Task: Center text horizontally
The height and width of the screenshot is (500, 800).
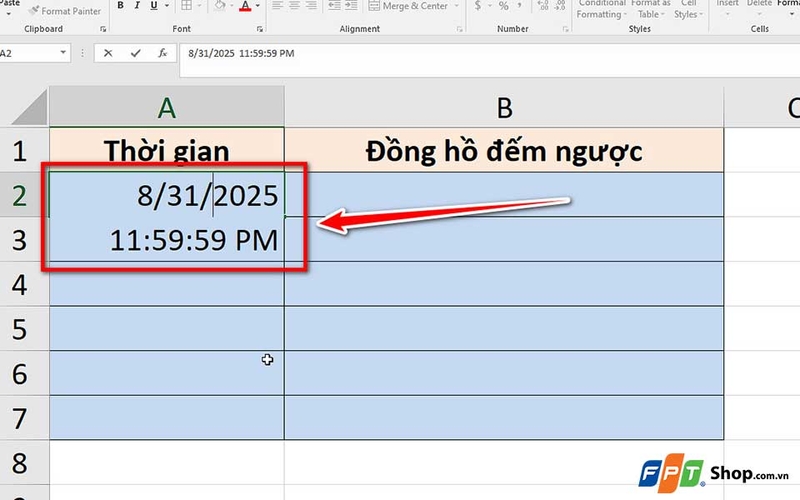Action: (x=294, y=6)
